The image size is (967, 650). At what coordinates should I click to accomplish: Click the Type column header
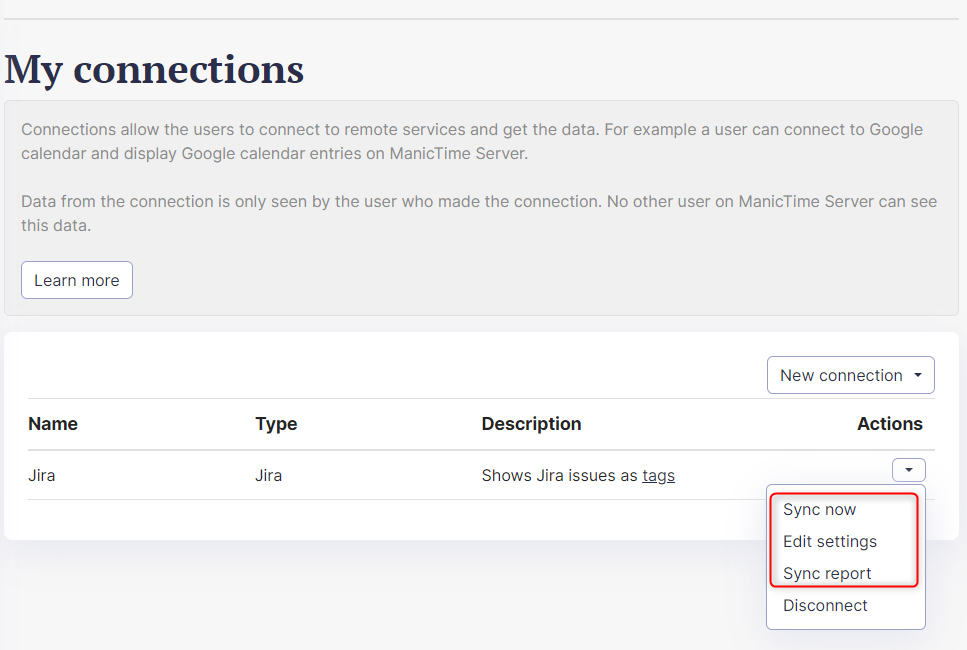point(276,424)
